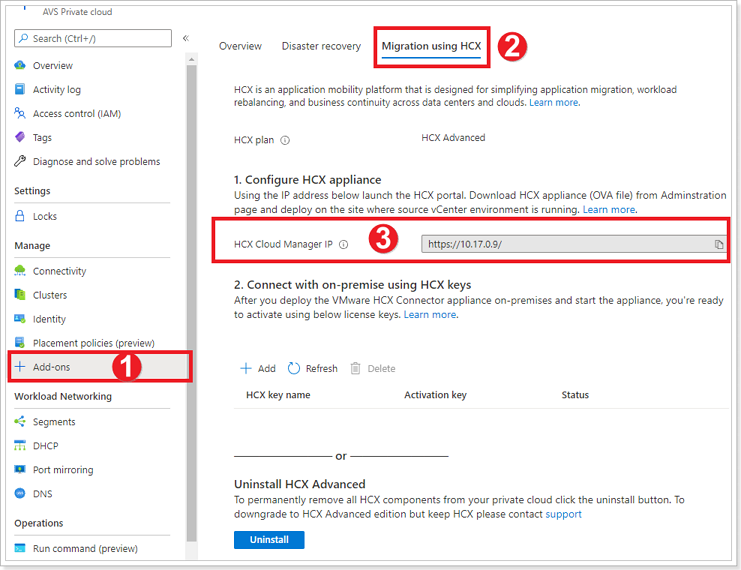Viewport: 741px width, 570px height.
Task: Click the Segments icon
Action: (x=20, y=421)
